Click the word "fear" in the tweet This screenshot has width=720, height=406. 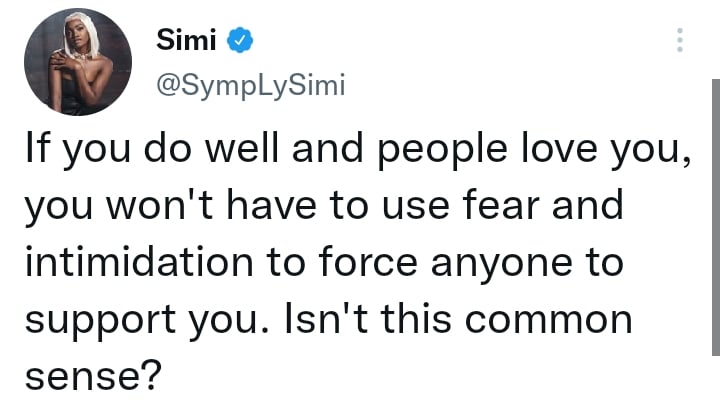pyautogui.click(x=501, y=205)
